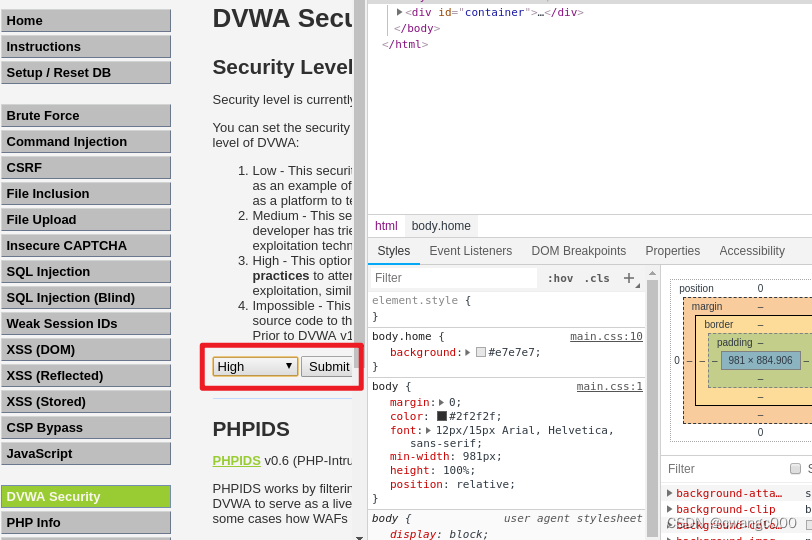Switch to Event Listeners tab

(471, 251)
